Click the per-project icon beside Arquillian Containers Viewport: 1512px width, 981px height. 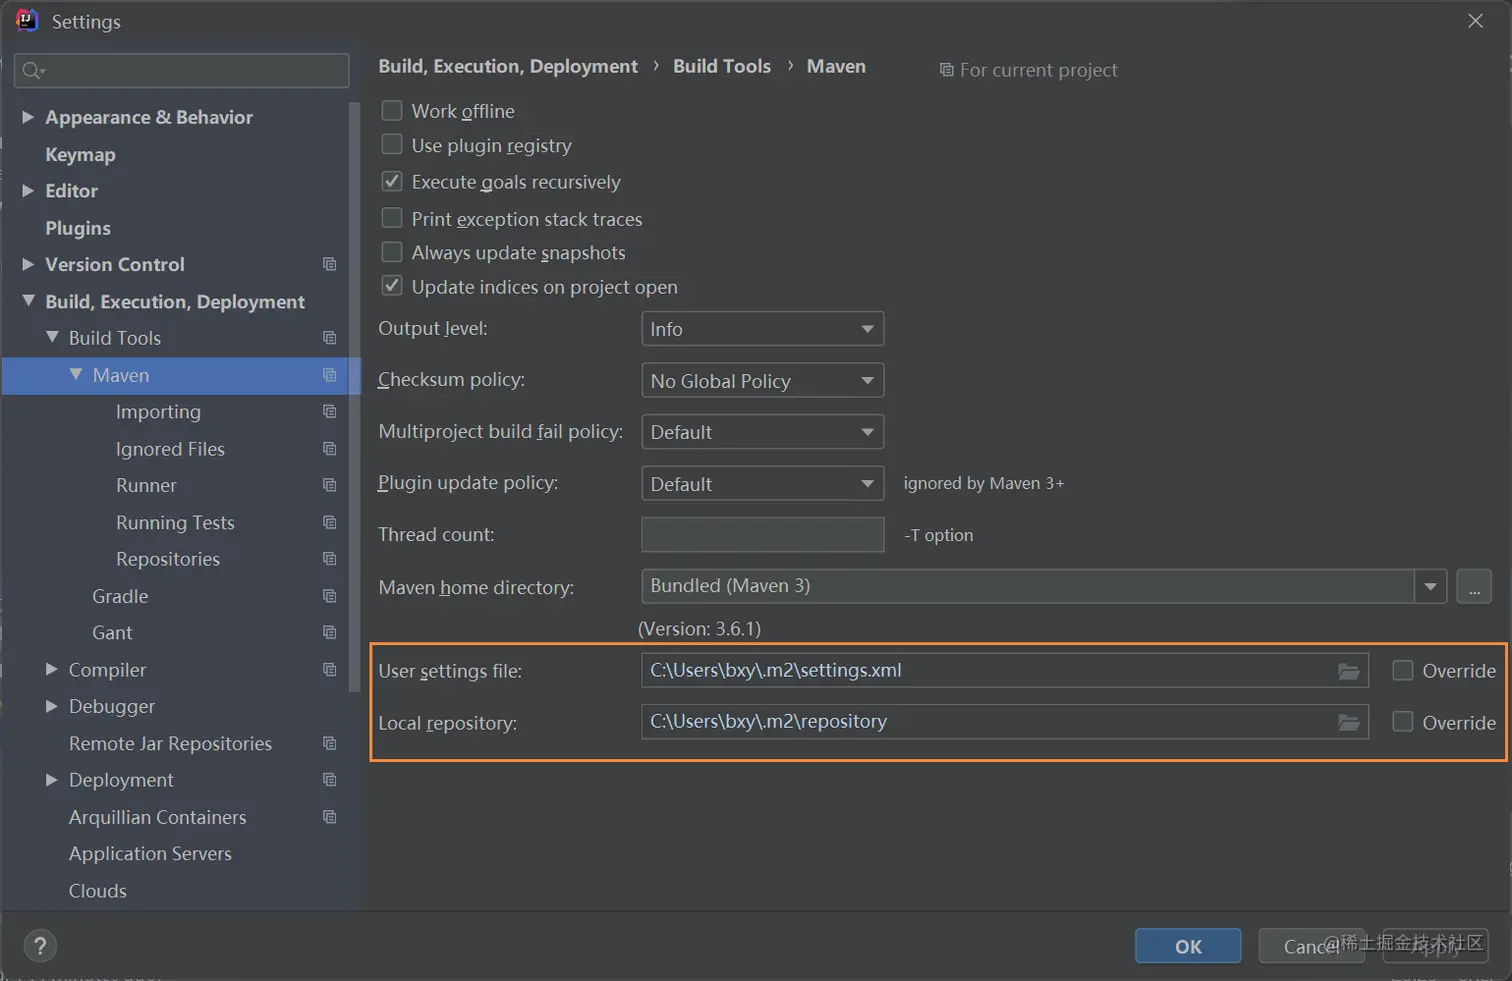point(329,817)
